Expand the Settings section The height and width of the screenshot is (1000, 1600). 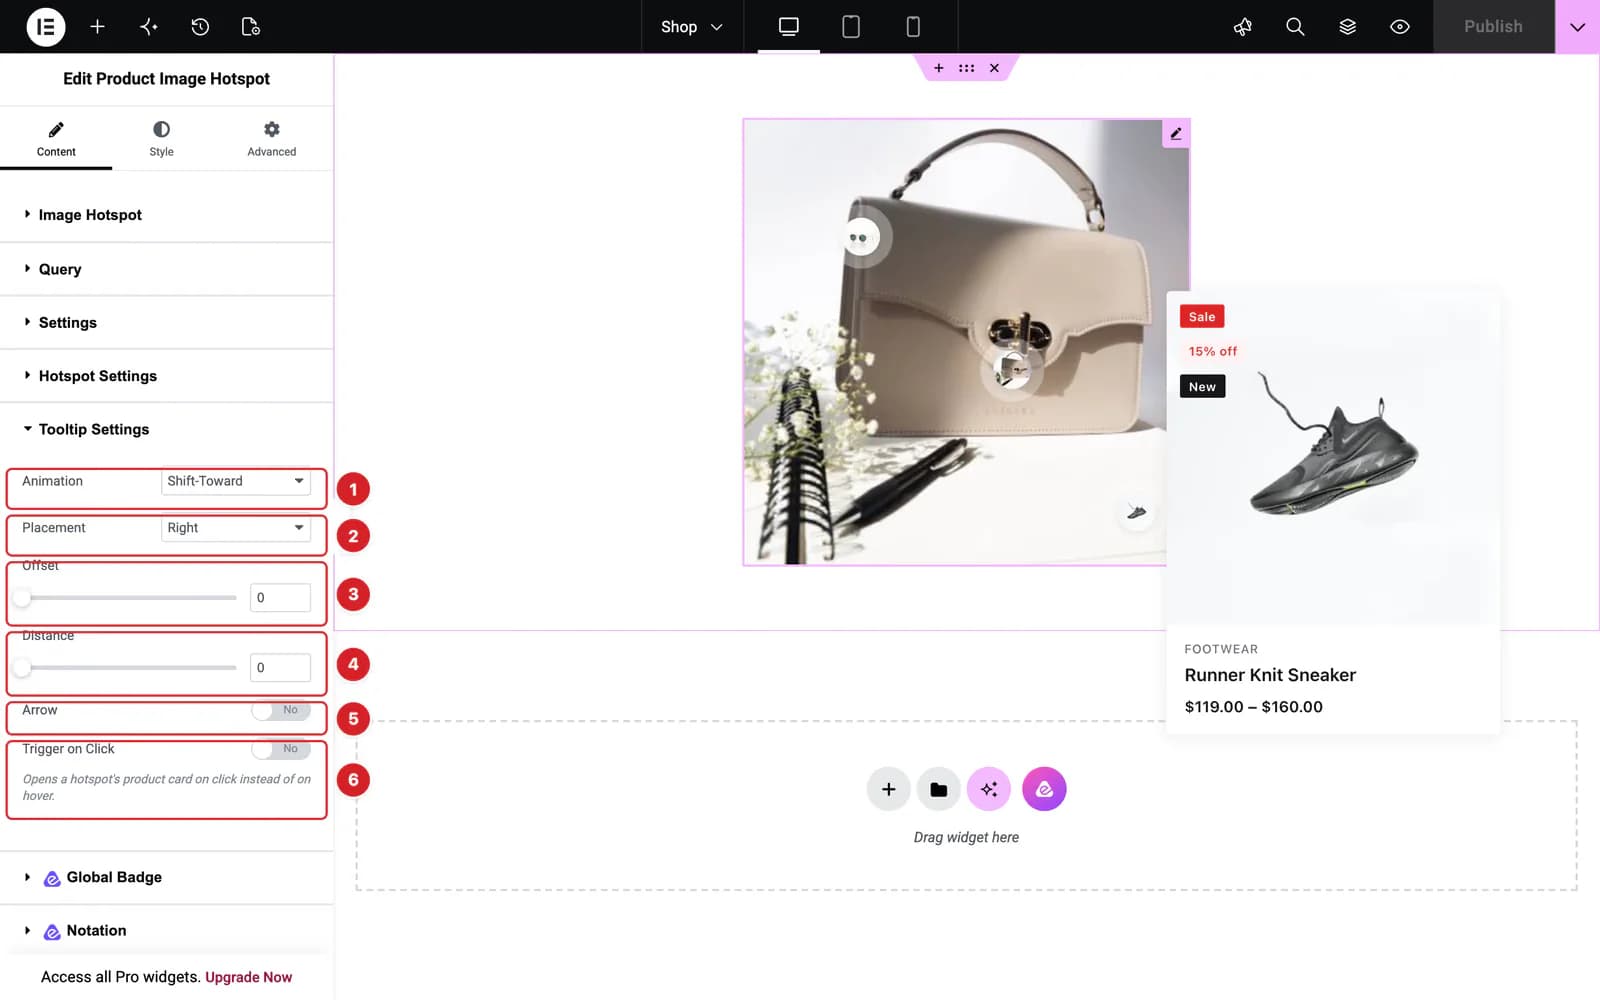coord(166,322)
